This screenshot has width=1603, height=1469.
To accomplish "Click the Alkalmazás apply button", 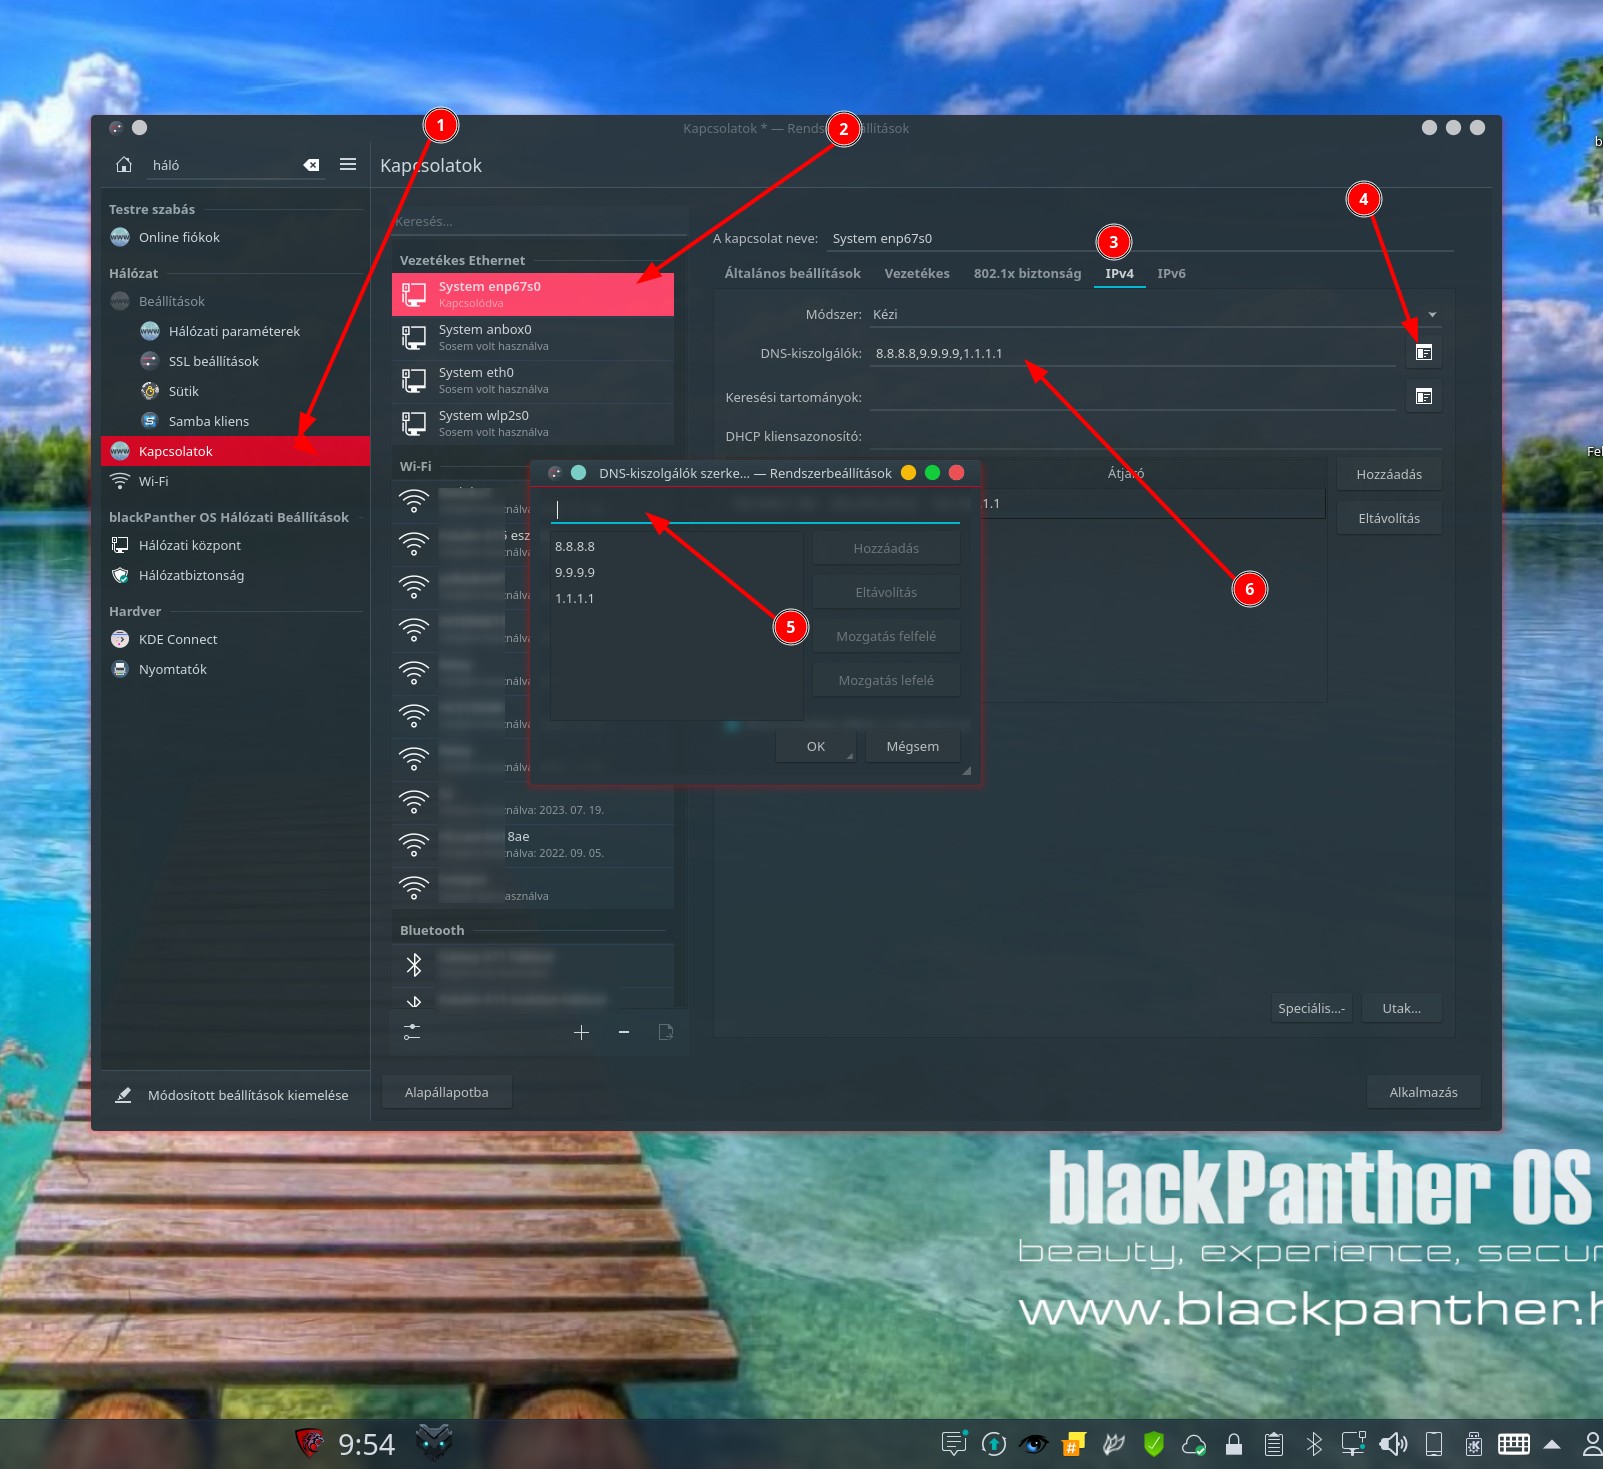I will coord(1422,1092).
